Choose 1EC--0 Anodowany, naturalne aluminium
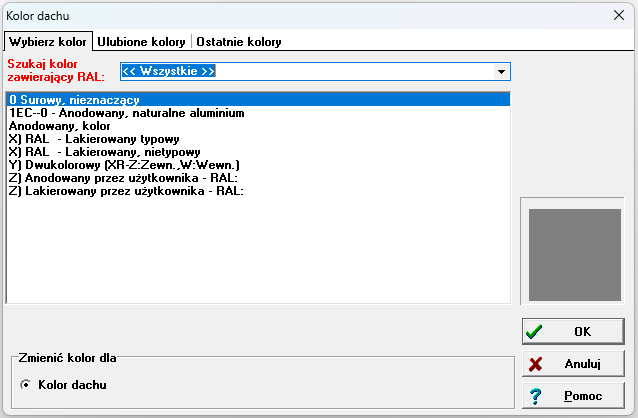 [127, 113]
